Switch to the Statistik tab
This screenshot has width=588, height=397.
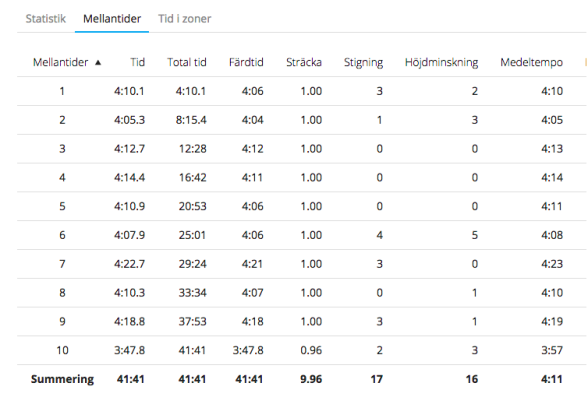45,19
